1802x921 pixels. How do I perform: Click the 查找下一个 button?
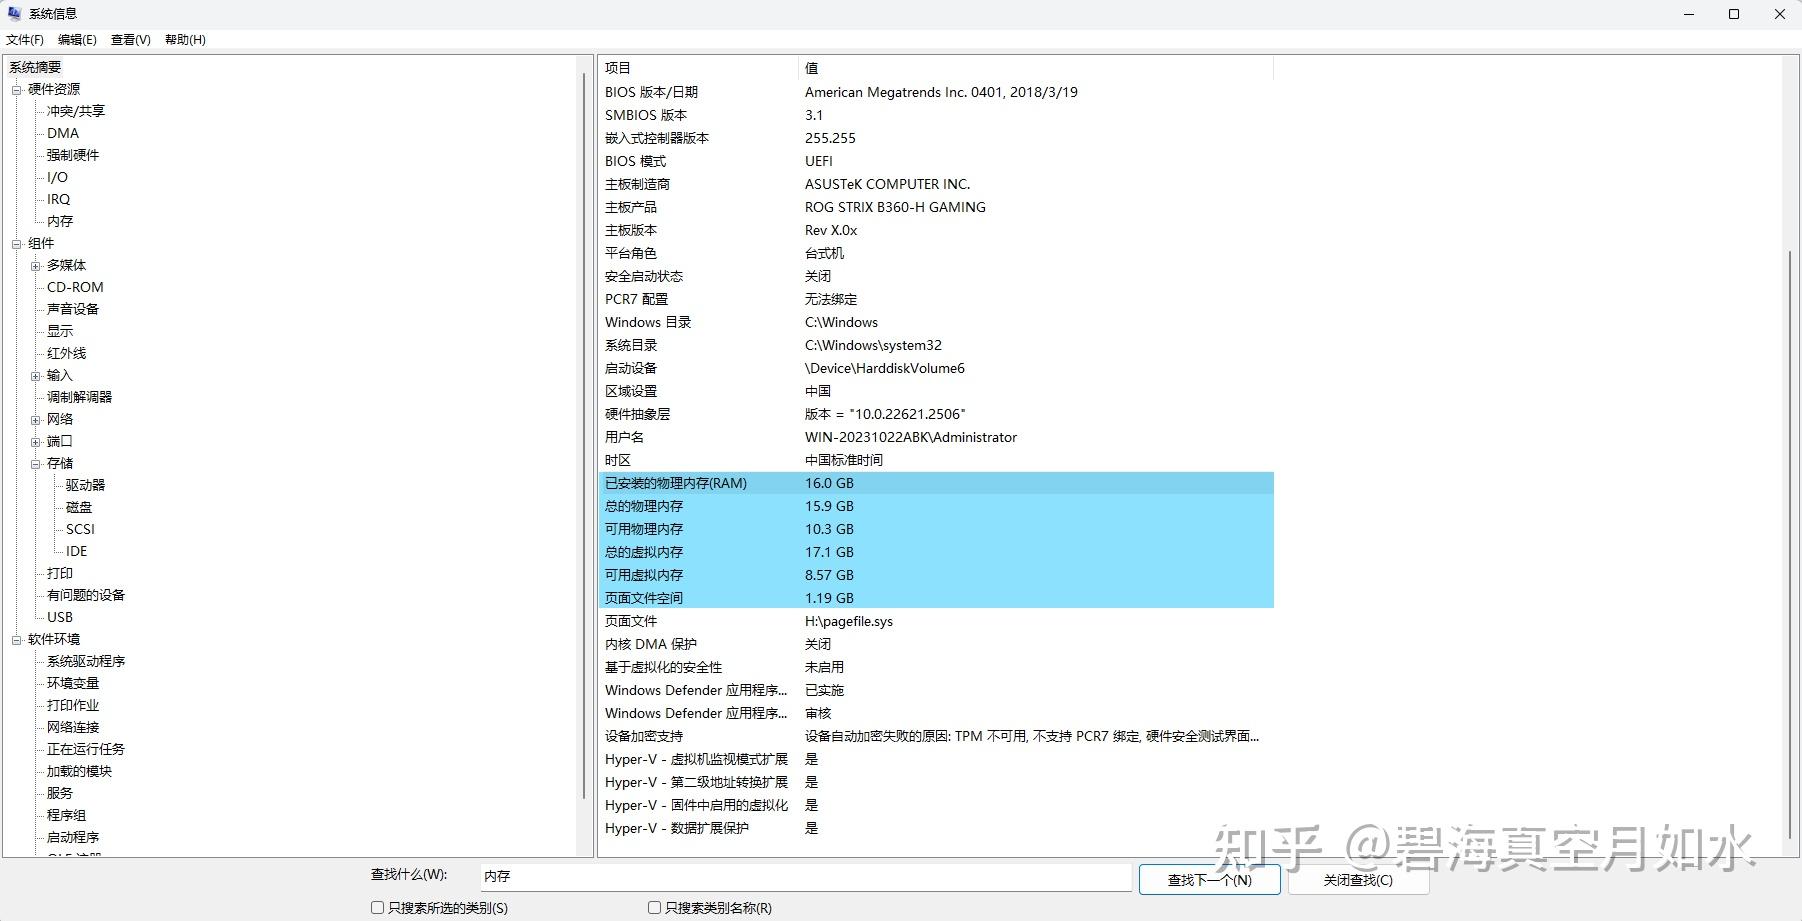[1208, 879]
